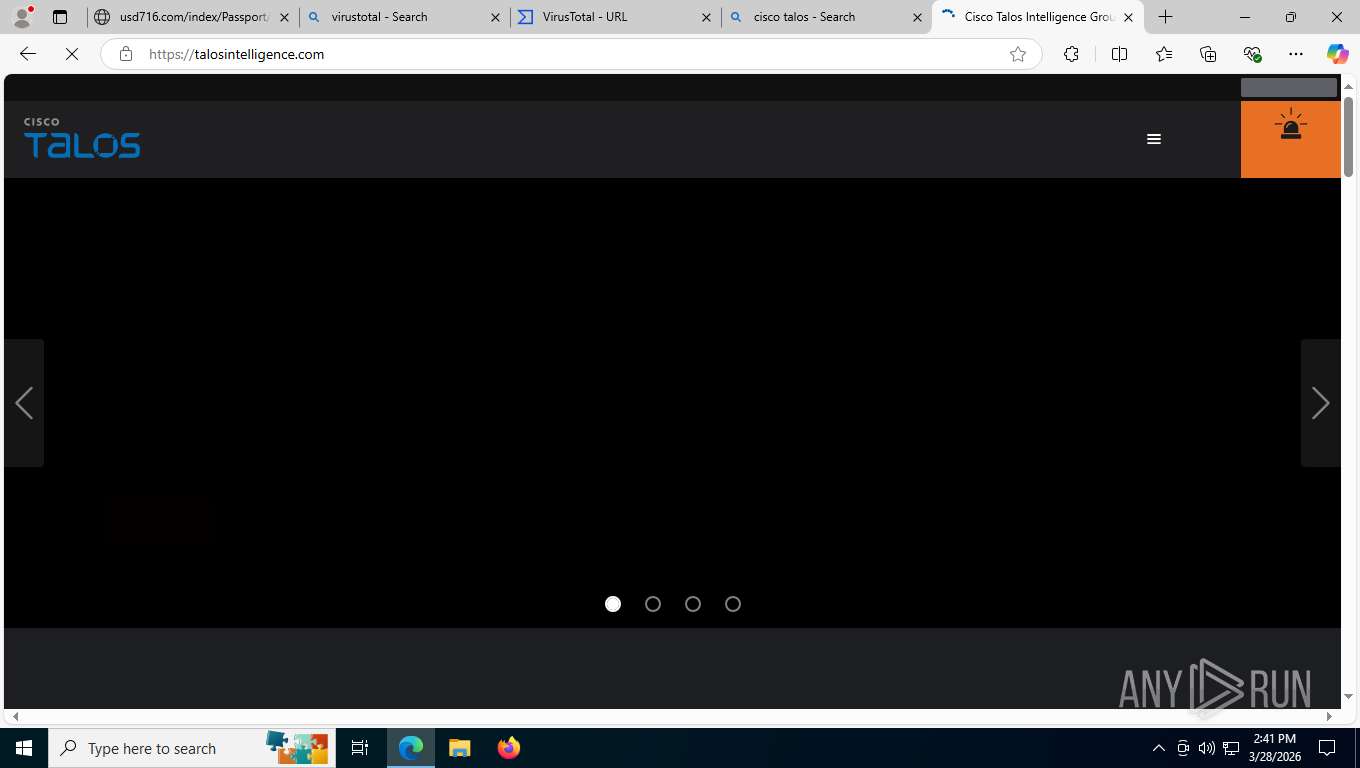
Task: Open browser Extensions puzzle icon
Action: point(1071,54)
